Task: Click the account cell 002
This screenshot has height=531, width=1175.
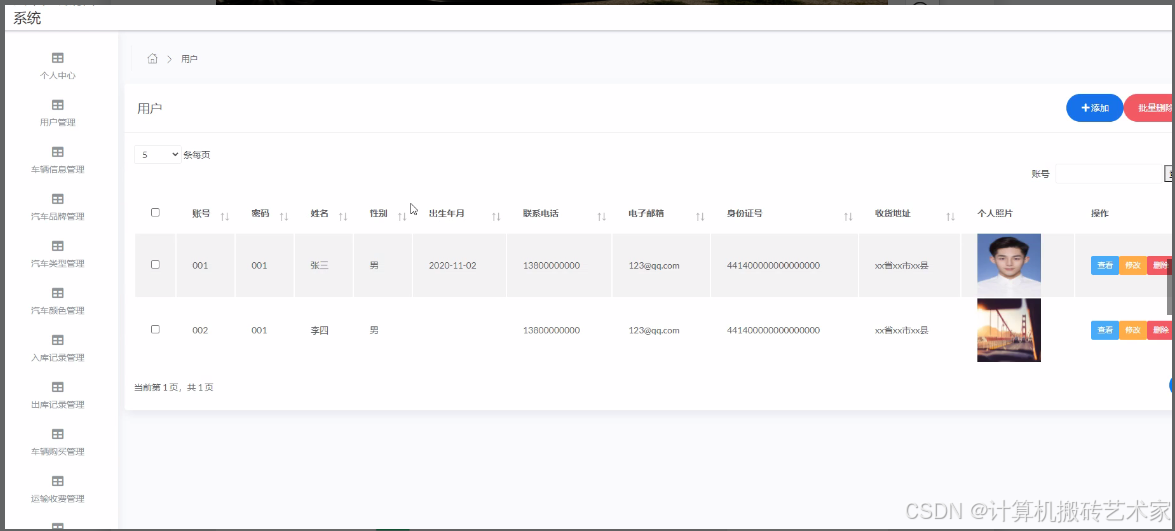Action: pyautogui.click(x=200, y=330)
